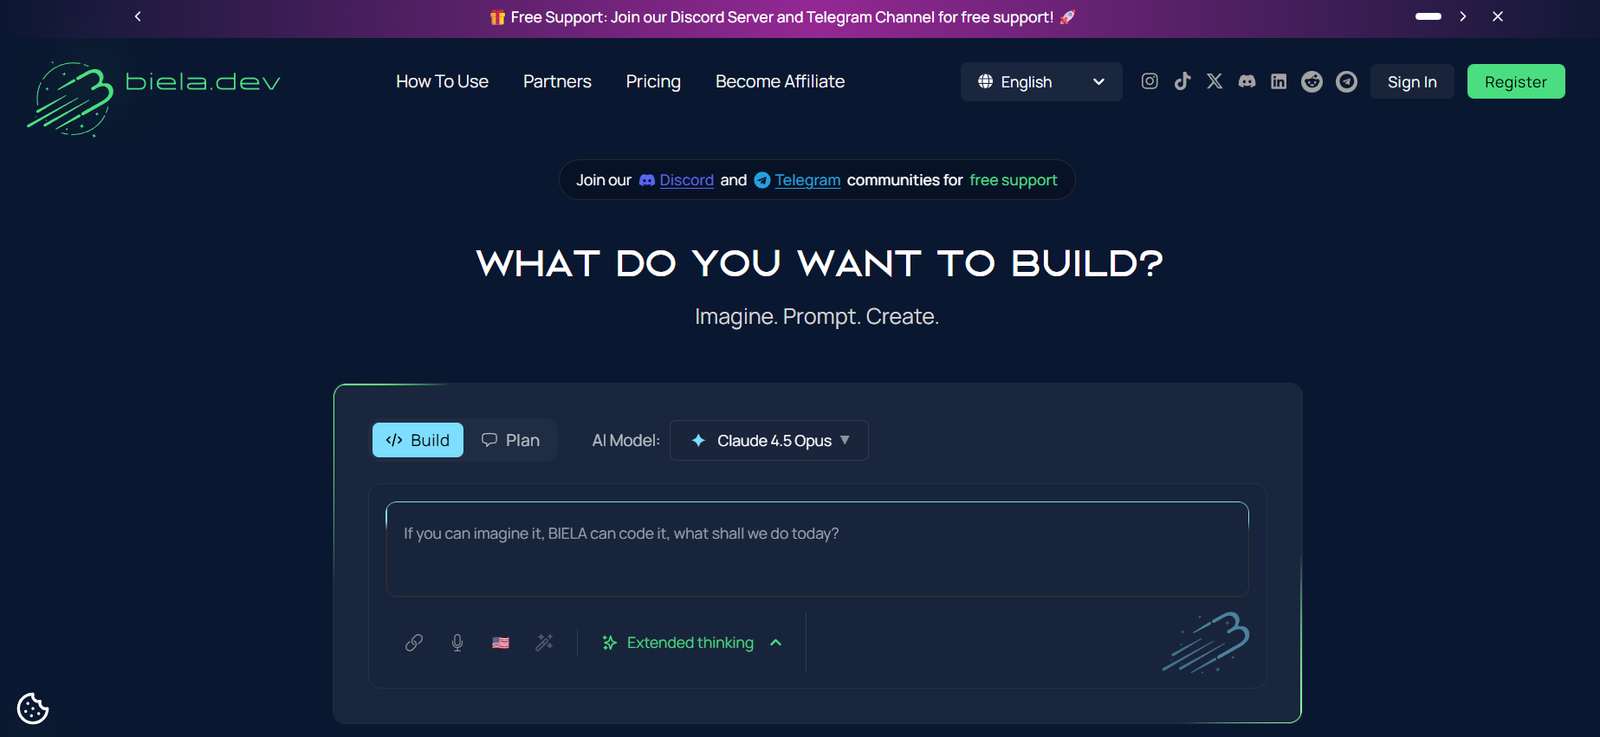
Task: Open the Instagram social icon
Action: 1150,81
